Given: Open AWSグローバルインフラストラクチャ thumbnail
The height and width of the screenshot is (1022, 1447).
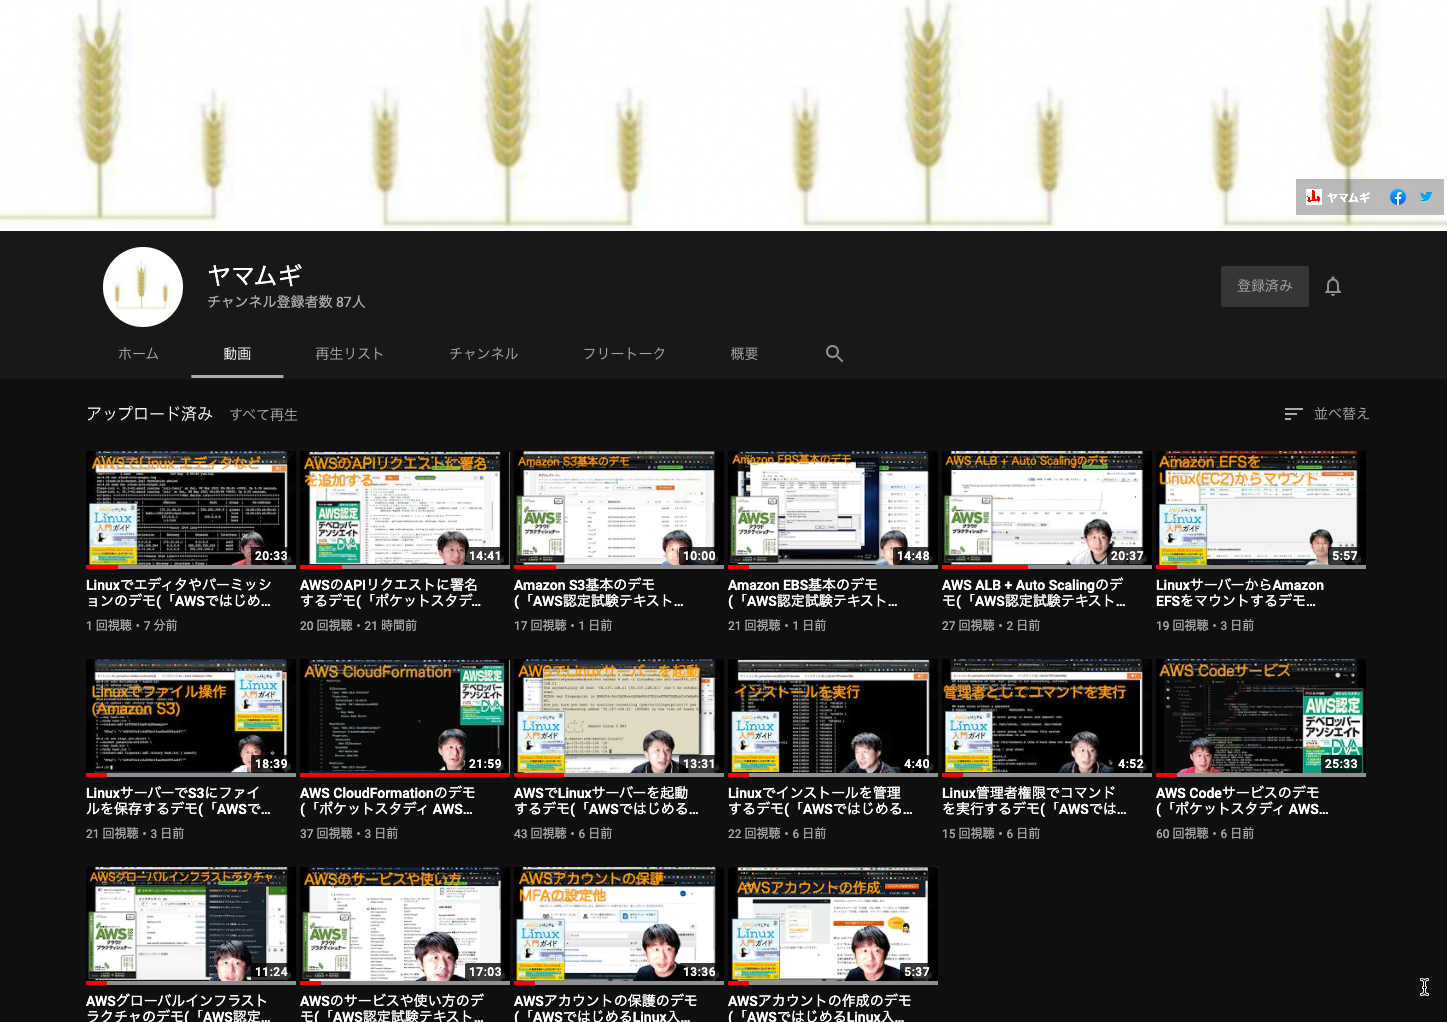Looking at the screenshot, I should pyautogui.click(x=189, y=925).
